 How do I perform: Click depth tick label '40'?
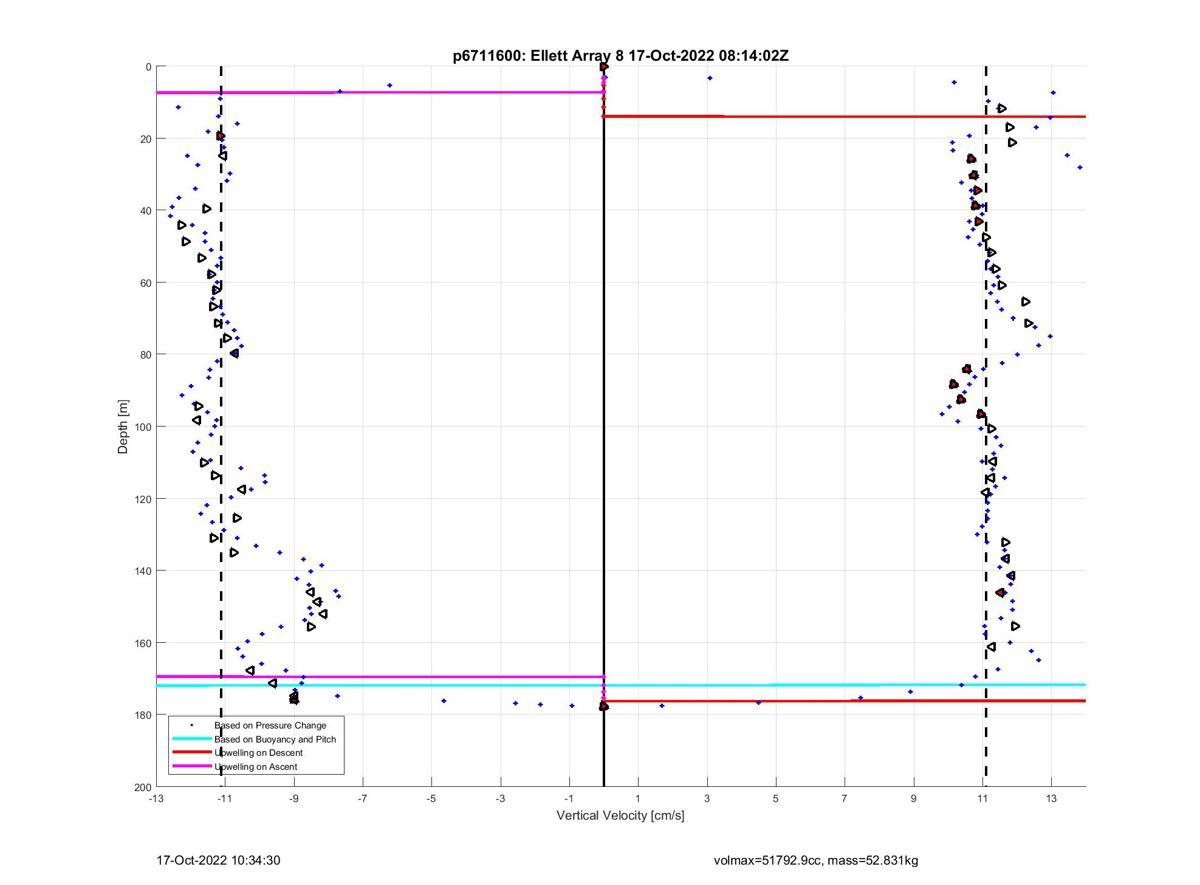146,211
